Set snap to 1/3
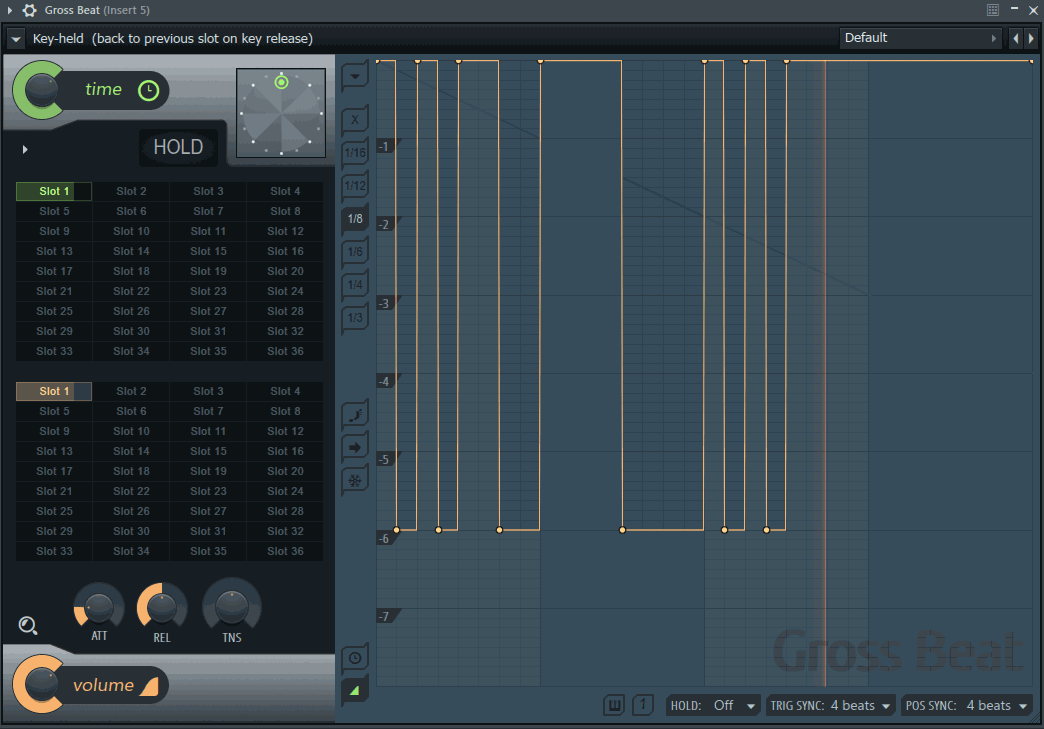This screenshot has width=1044, height=729. tap(355, 318)
